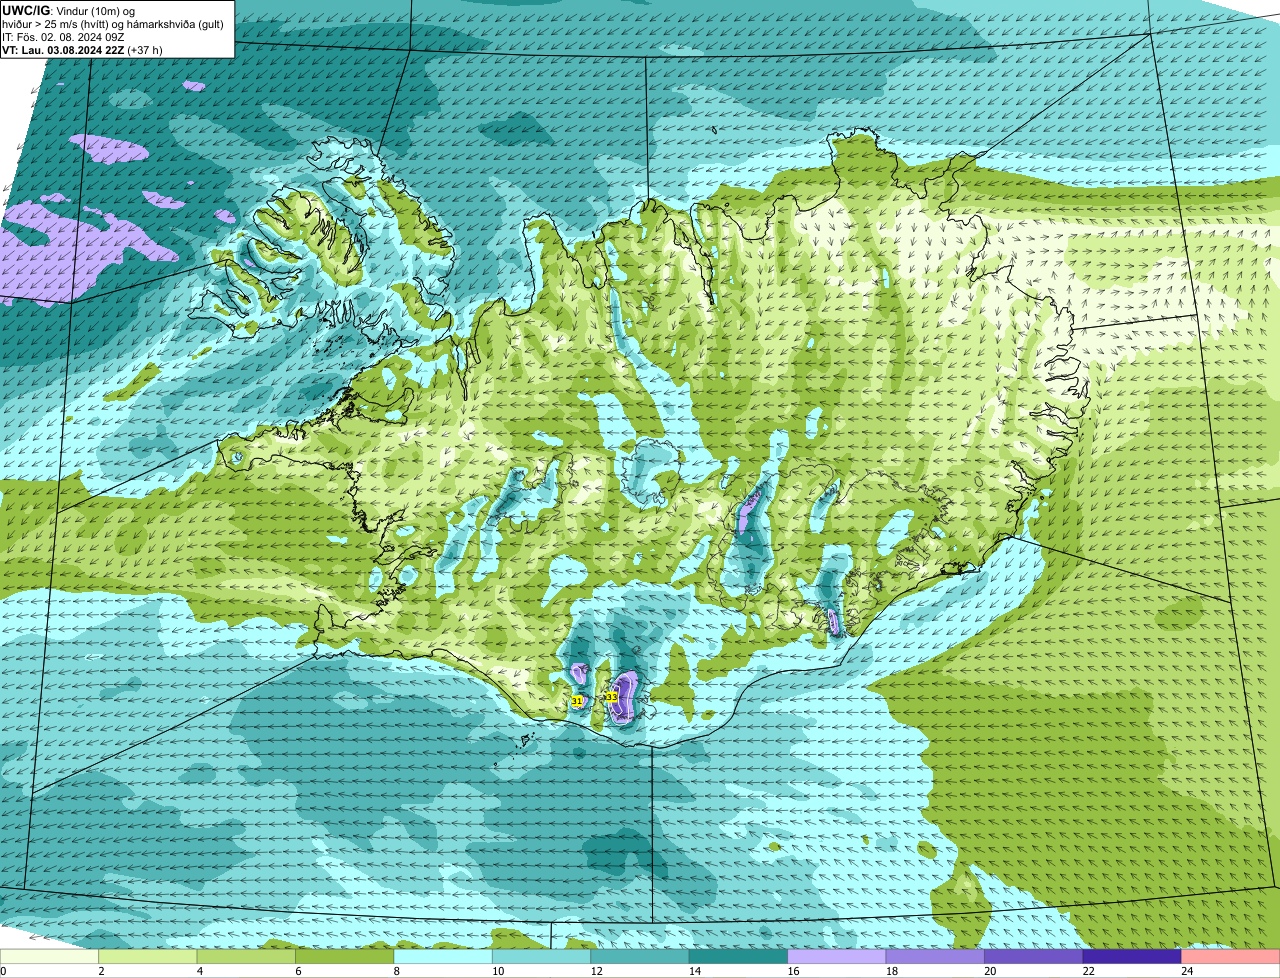1280x978 pixels.
Task: Click the yellow gust label 31
Action: coord(577,702)
